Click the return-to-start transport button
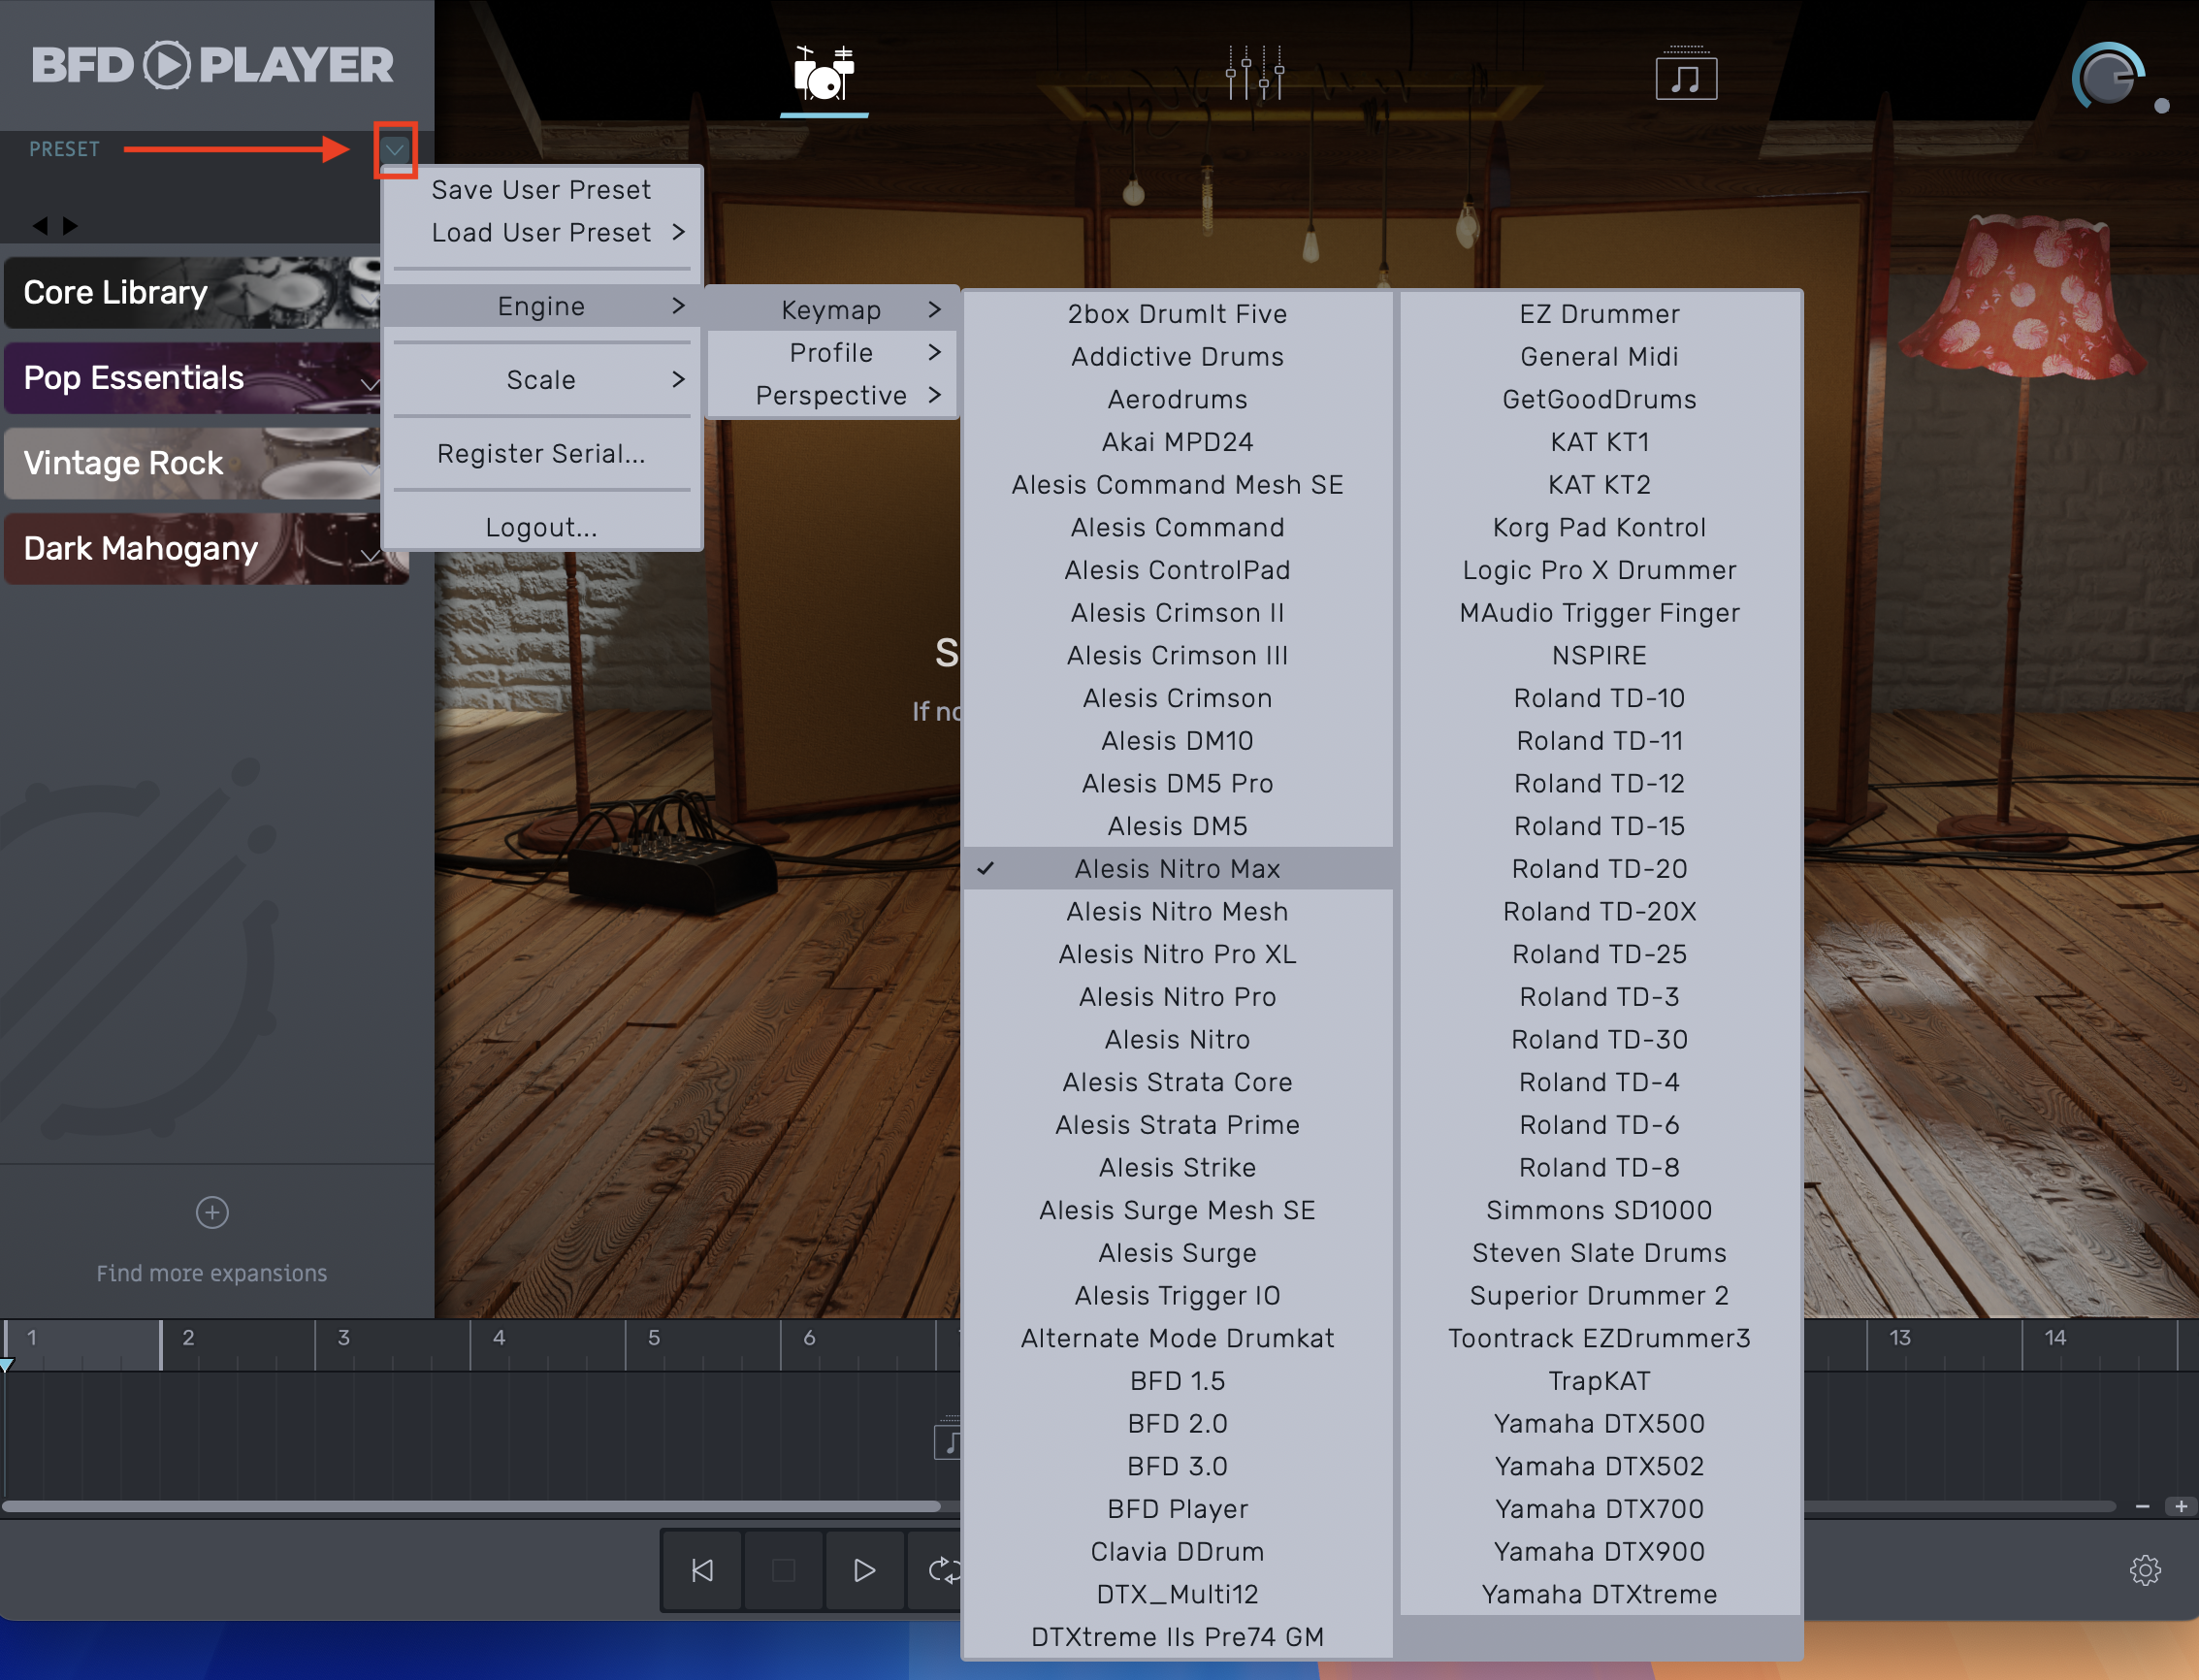Viewport: 2199px width, 1680px height. point(702,1570)
